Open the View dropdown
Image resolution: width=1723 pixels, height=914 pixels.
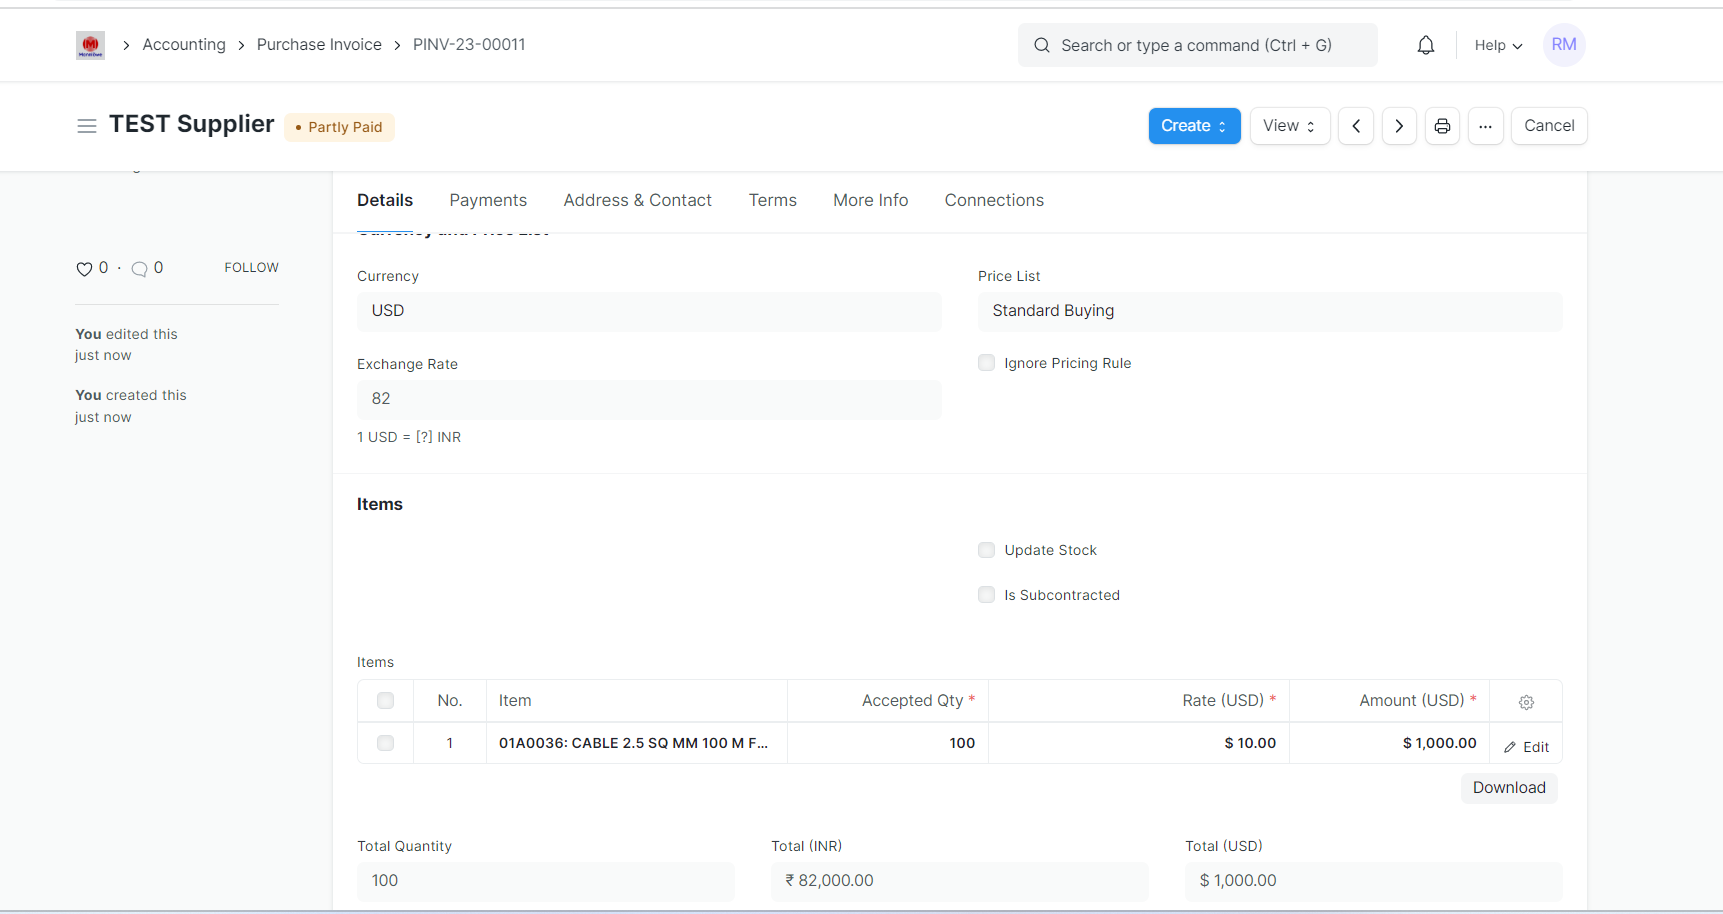1289,126
